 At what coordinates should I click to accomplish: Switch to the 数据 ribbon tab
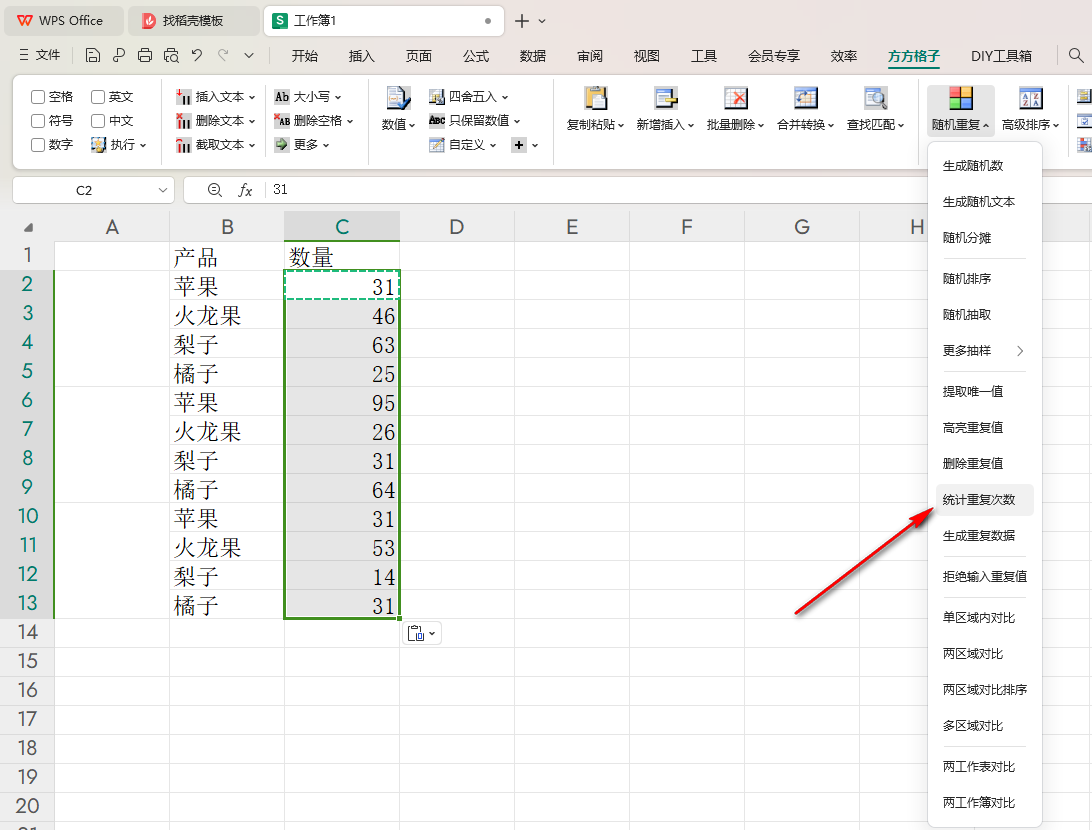point(533,56)
